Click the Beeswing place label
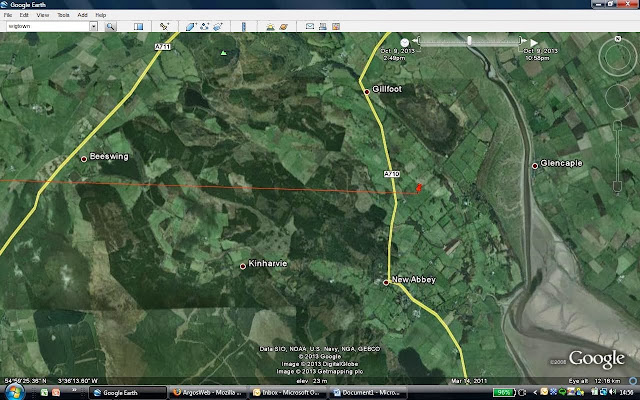The image size is (640, 400). [x=109, y=156]
